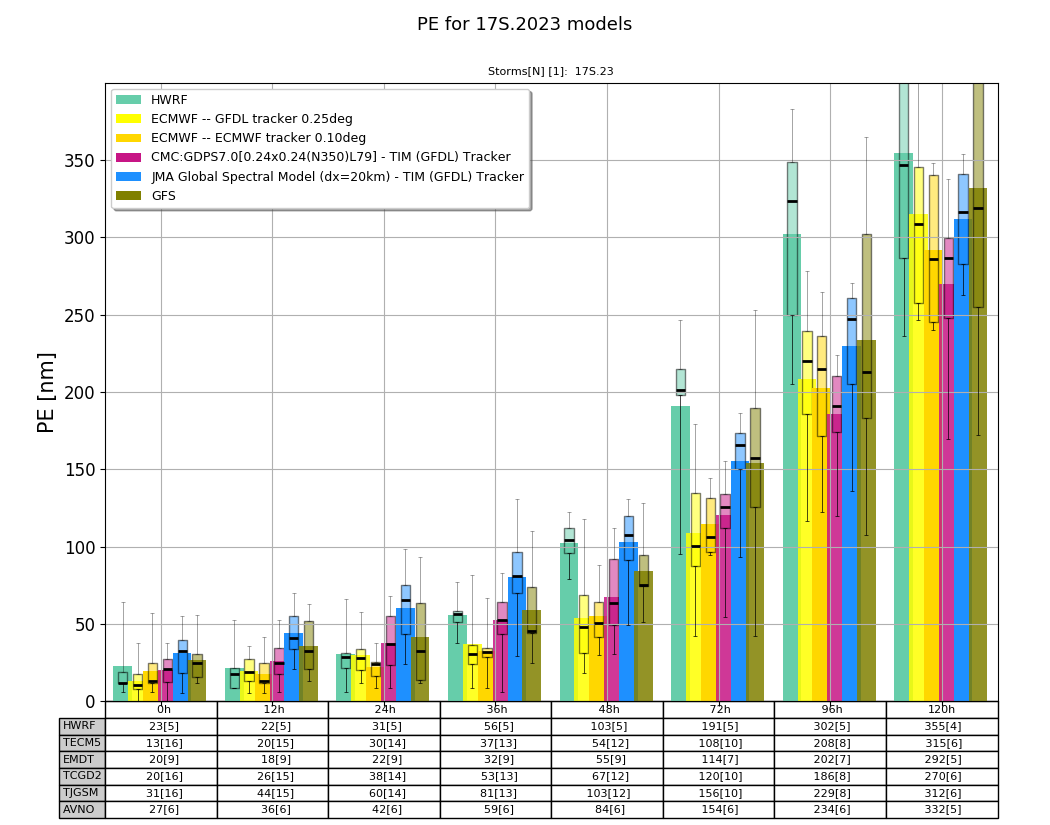Click the PE [nm] y-axis label
1050x825 pixels.
click(x=45, y=393)
